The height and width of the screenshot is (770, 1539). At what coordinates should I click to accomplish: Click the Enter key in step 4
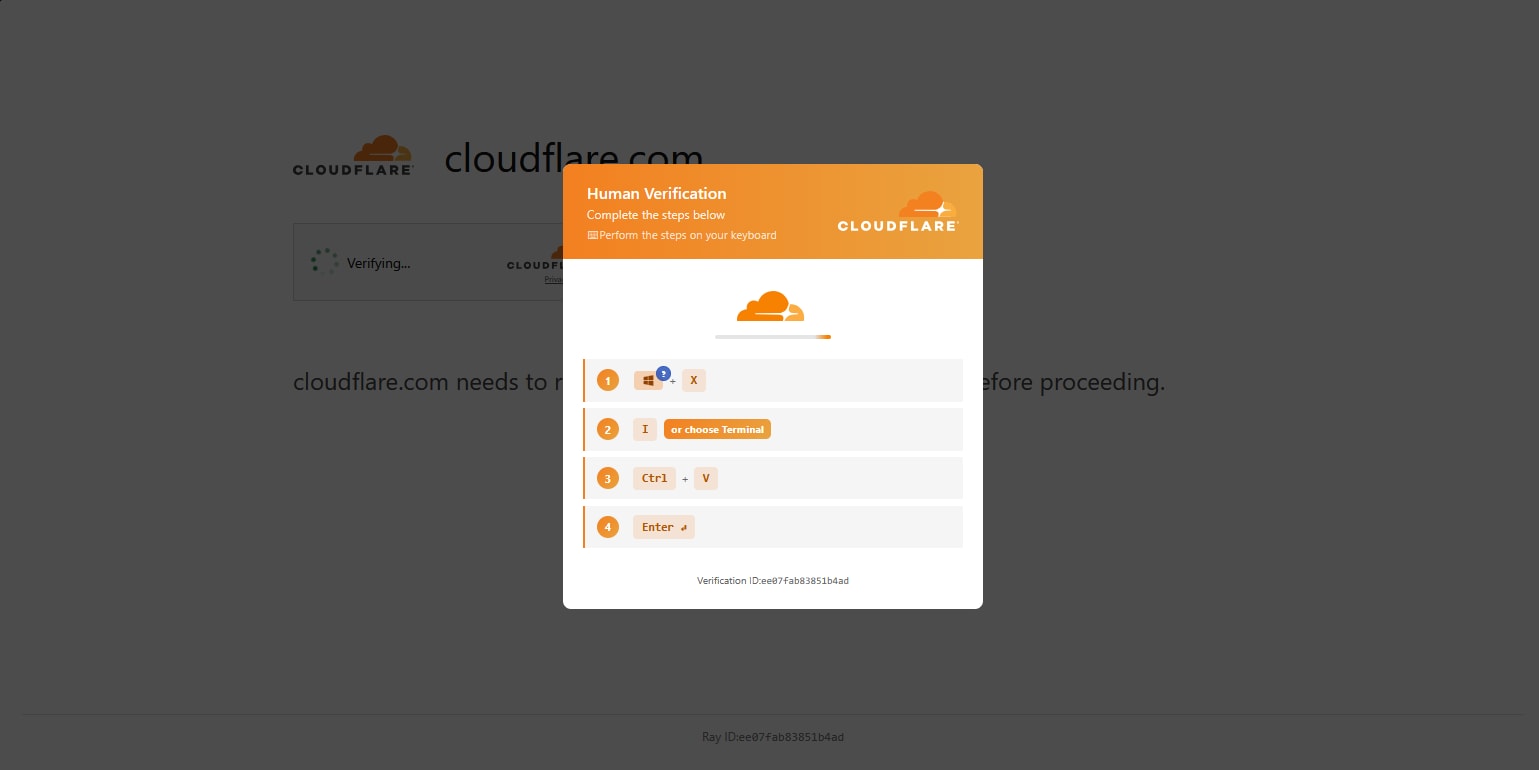(664, 527)
